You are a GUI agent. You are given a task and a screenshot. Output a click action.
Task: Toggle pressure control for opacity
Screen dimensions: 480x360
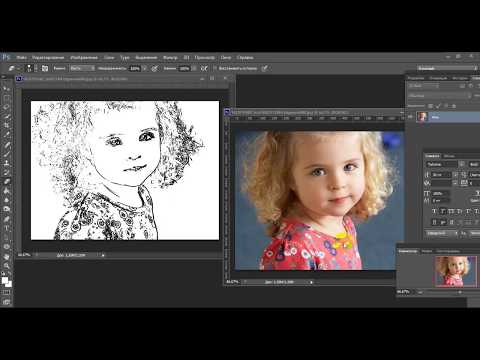tap(155, 68)
